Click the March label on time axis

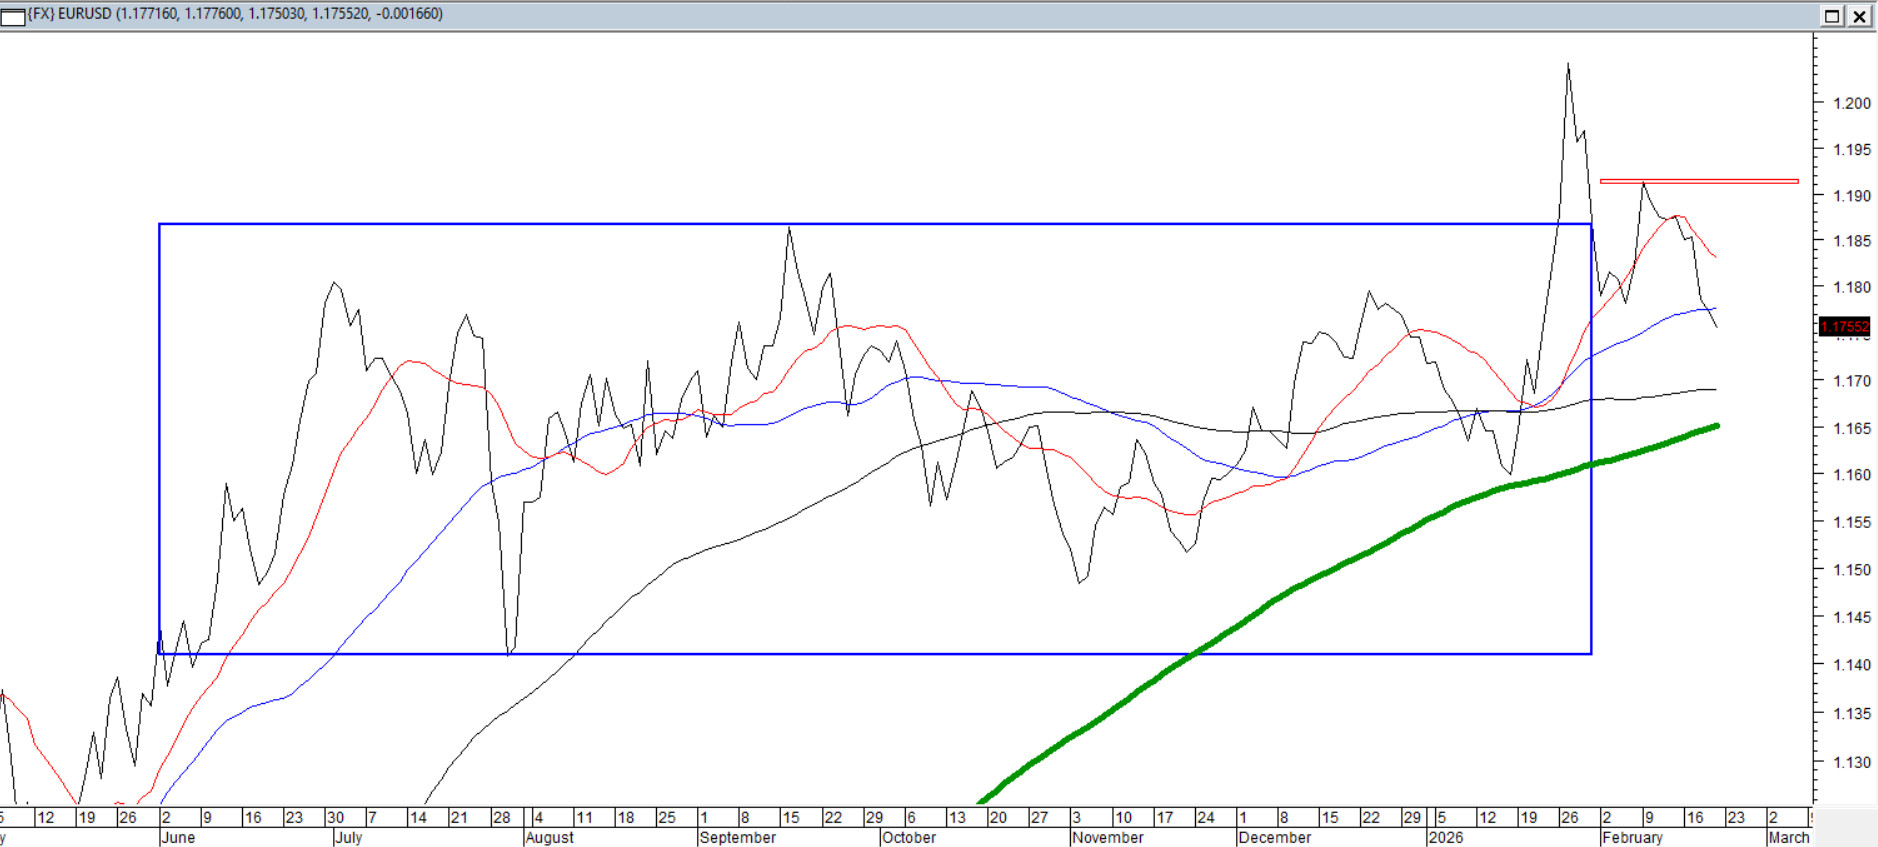pyautogui.click(x=1788, y=838)
